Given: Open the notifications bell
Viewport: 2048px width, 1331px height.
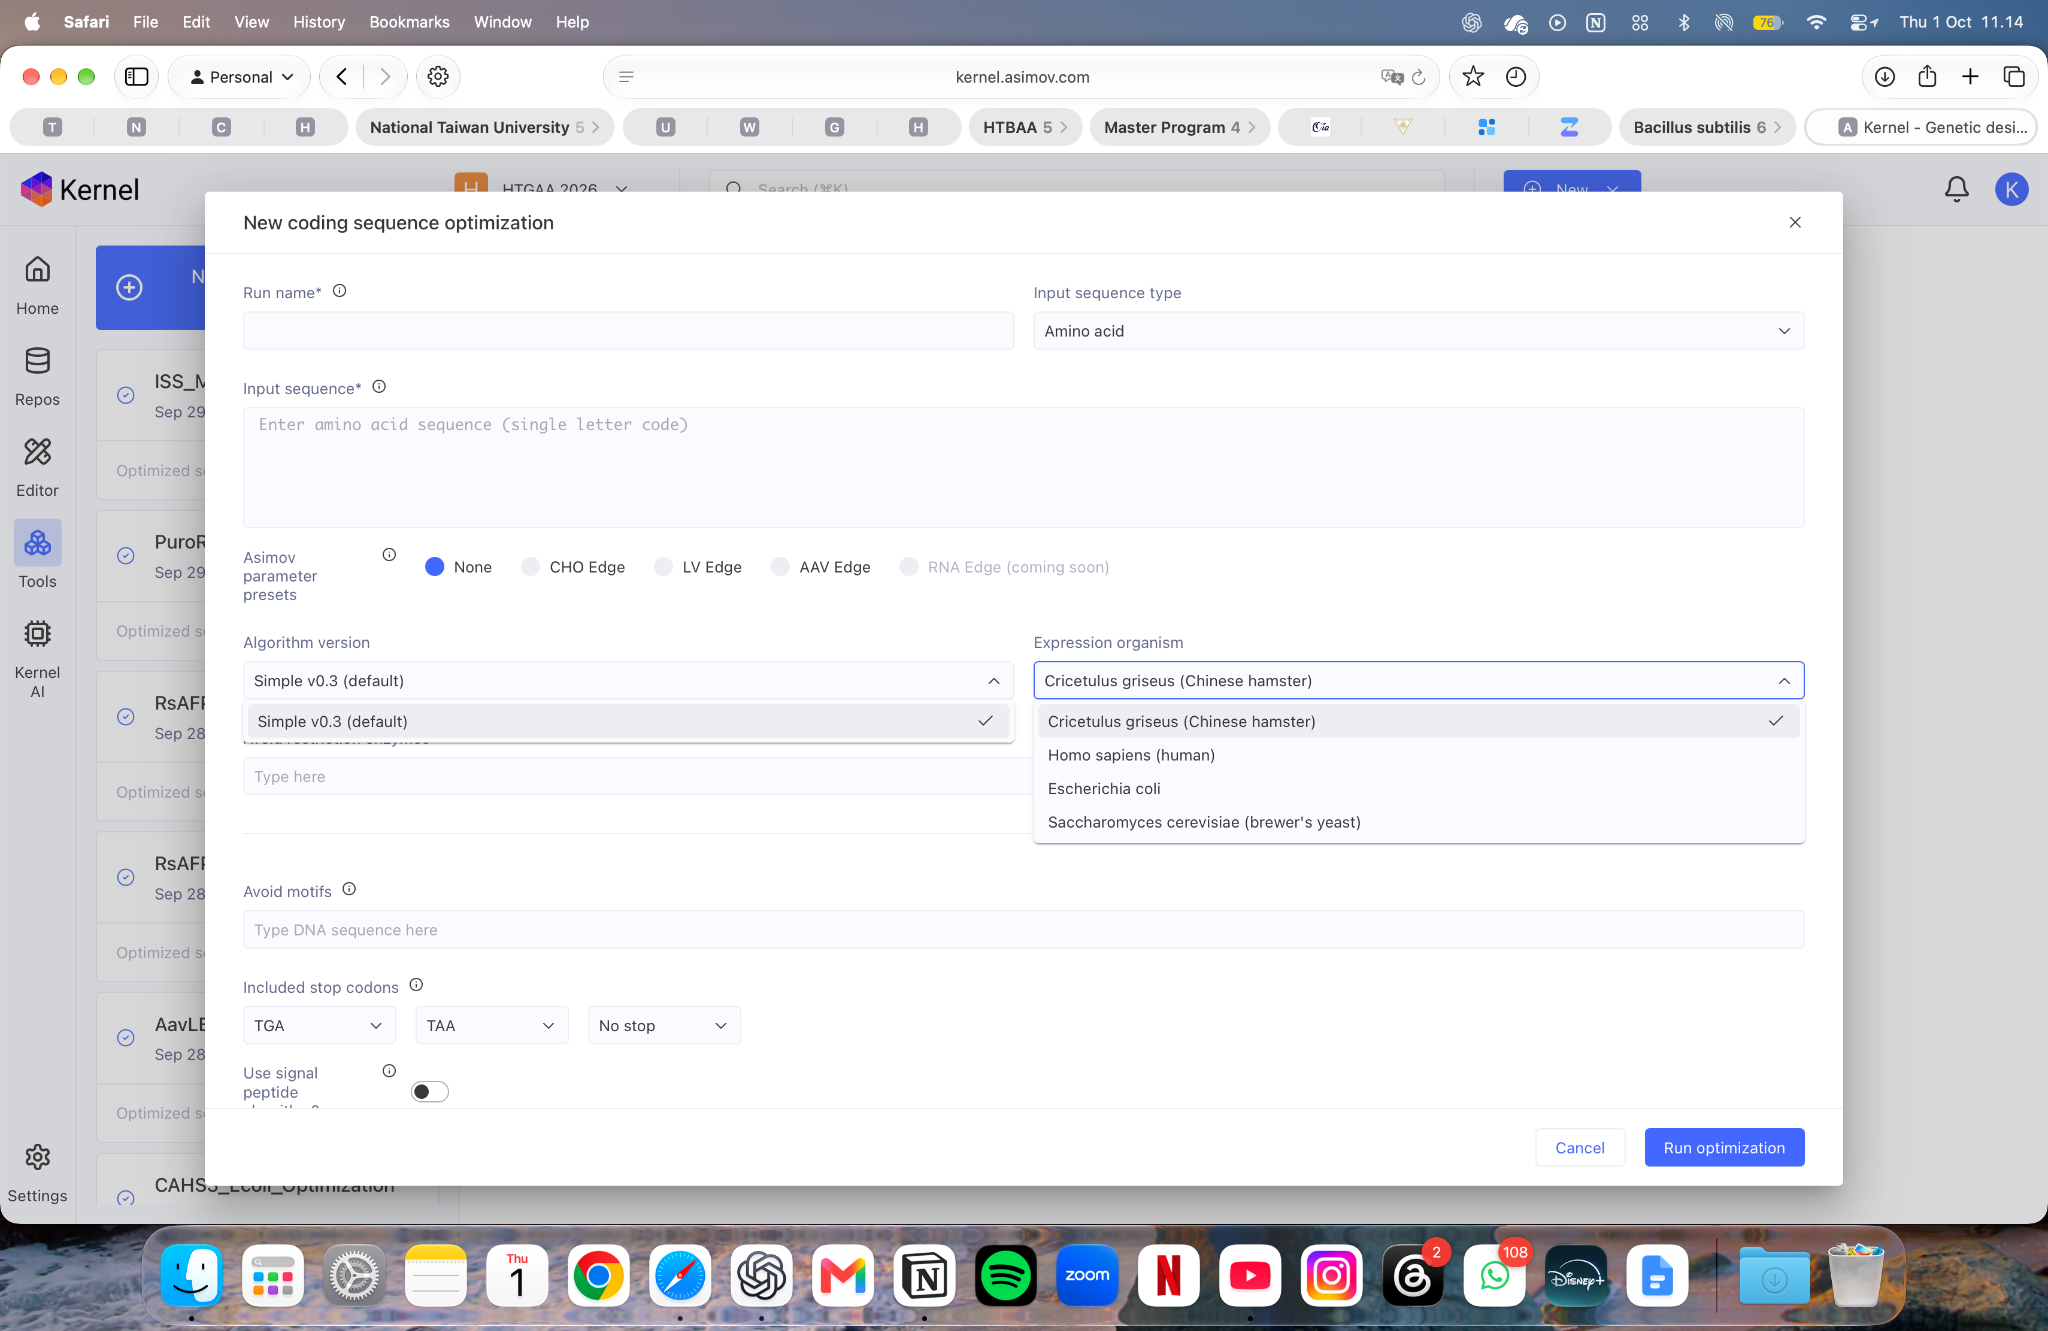Looking at the screenshot, I should point(1956,189).
